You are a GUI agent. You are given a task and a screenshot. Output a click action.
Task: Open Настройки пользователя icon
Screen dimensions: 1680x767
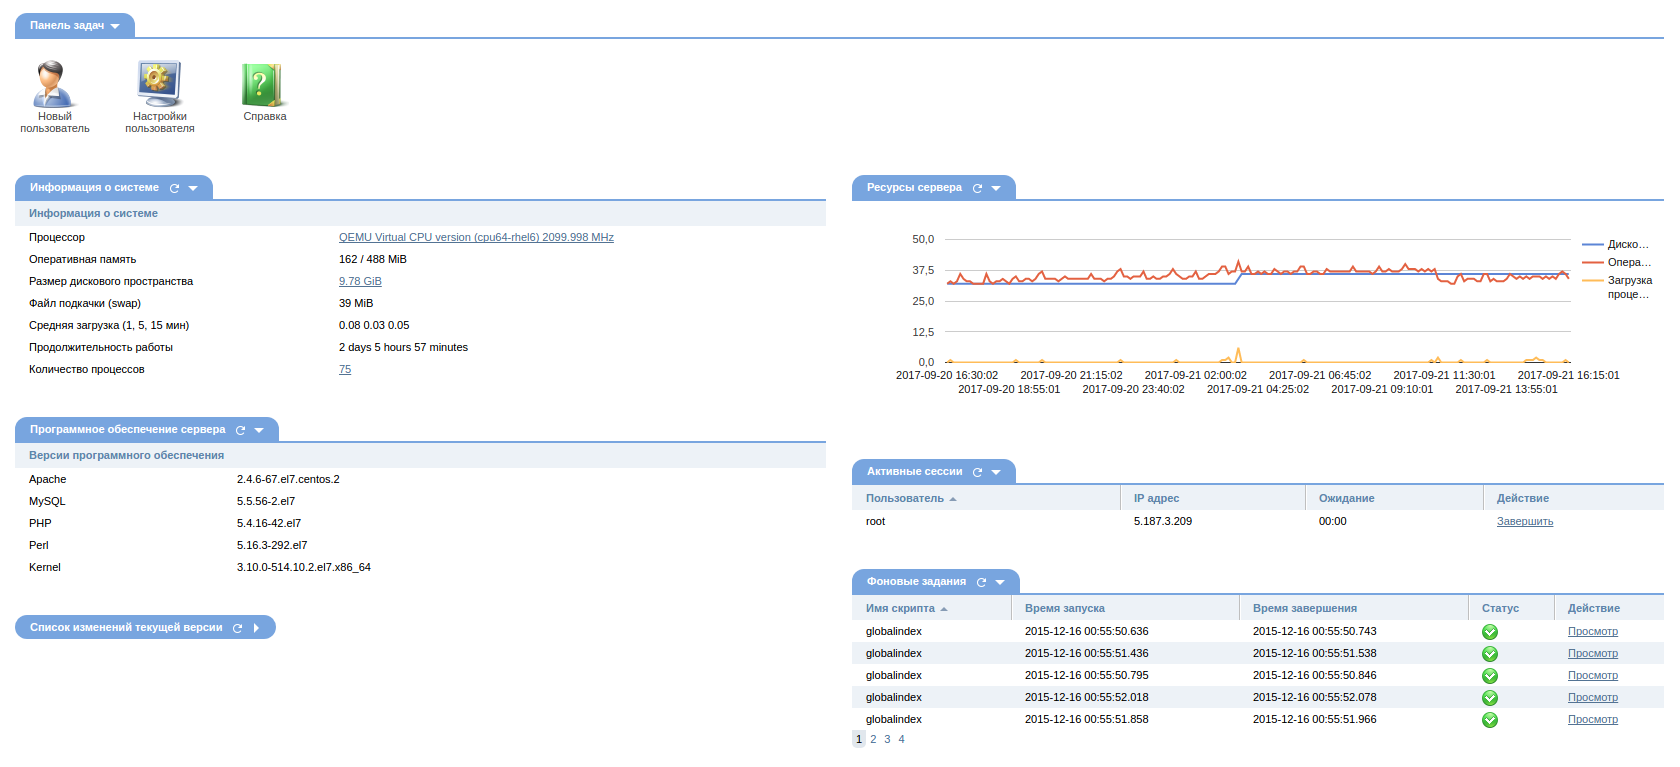point(160,85)
